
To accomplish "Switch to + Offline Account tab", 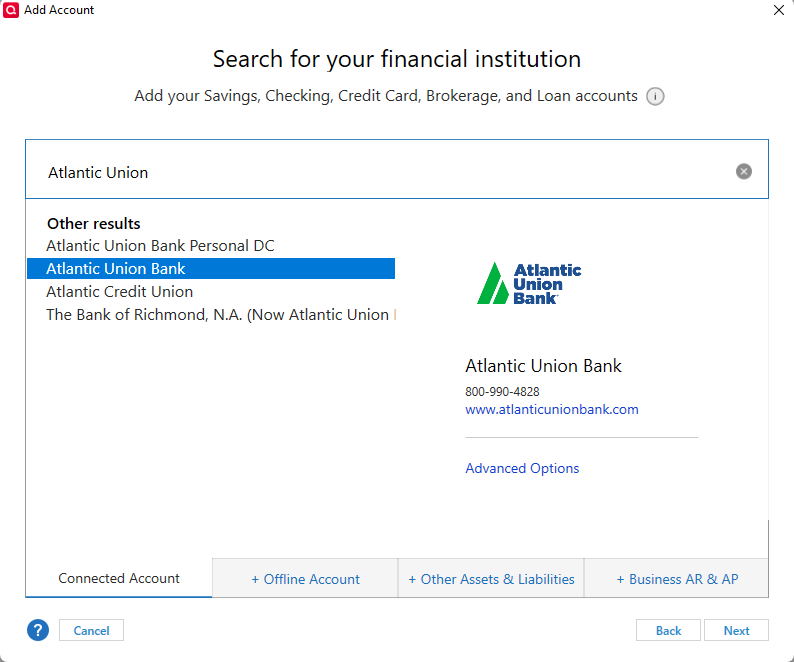I will point(305,578).
